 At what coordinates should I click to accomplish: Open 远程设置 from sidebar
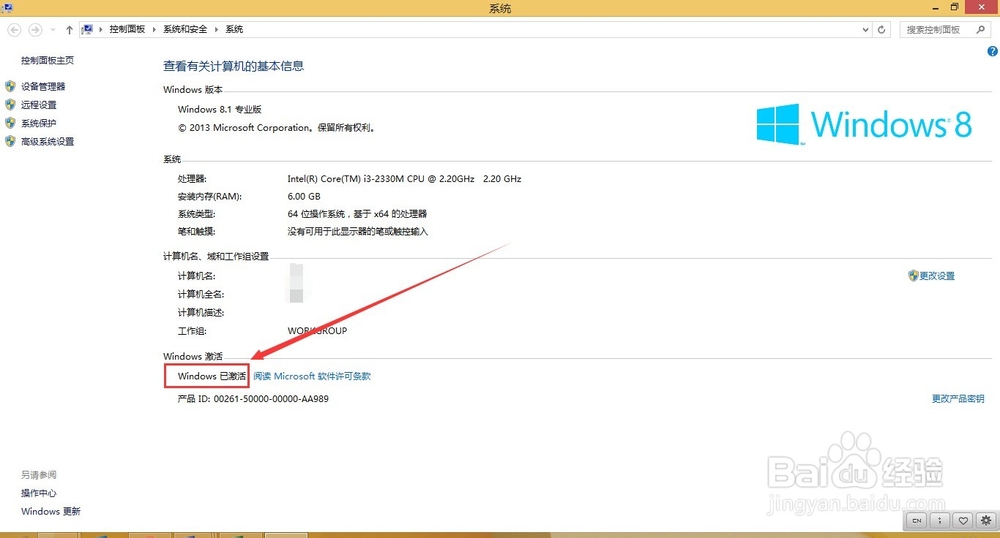(38, 105)
